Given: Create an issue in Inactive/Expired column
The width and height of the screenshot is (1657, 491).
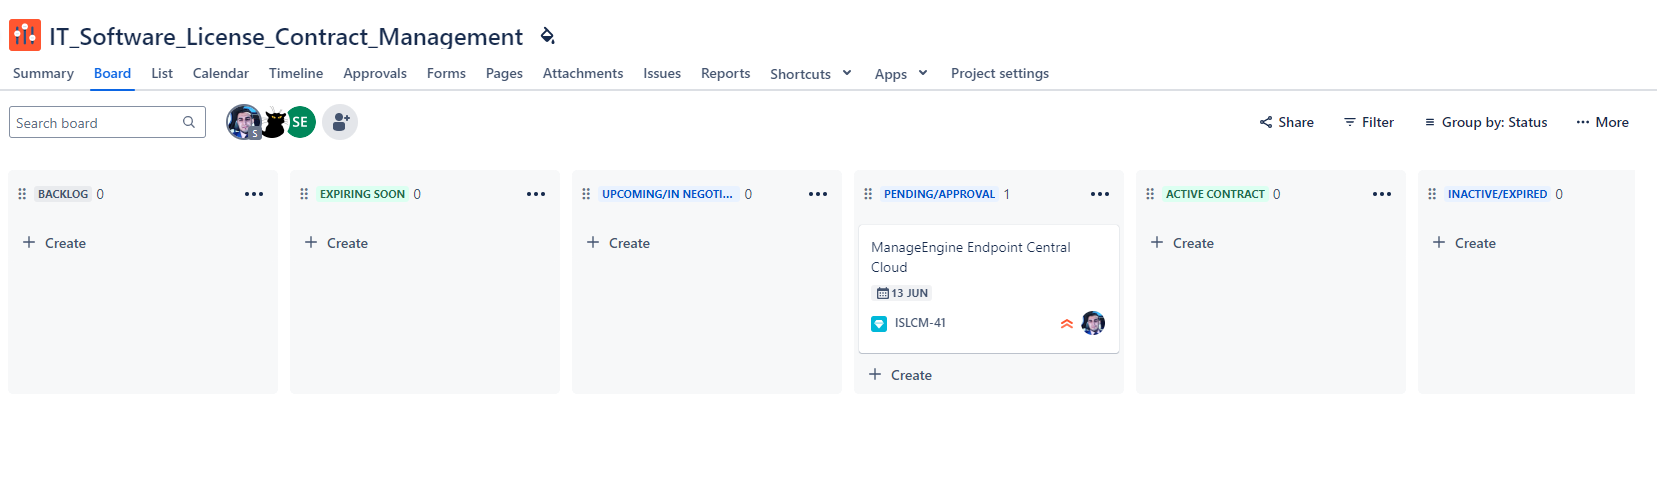Looking at the screenshot, I should point(1465,243).
